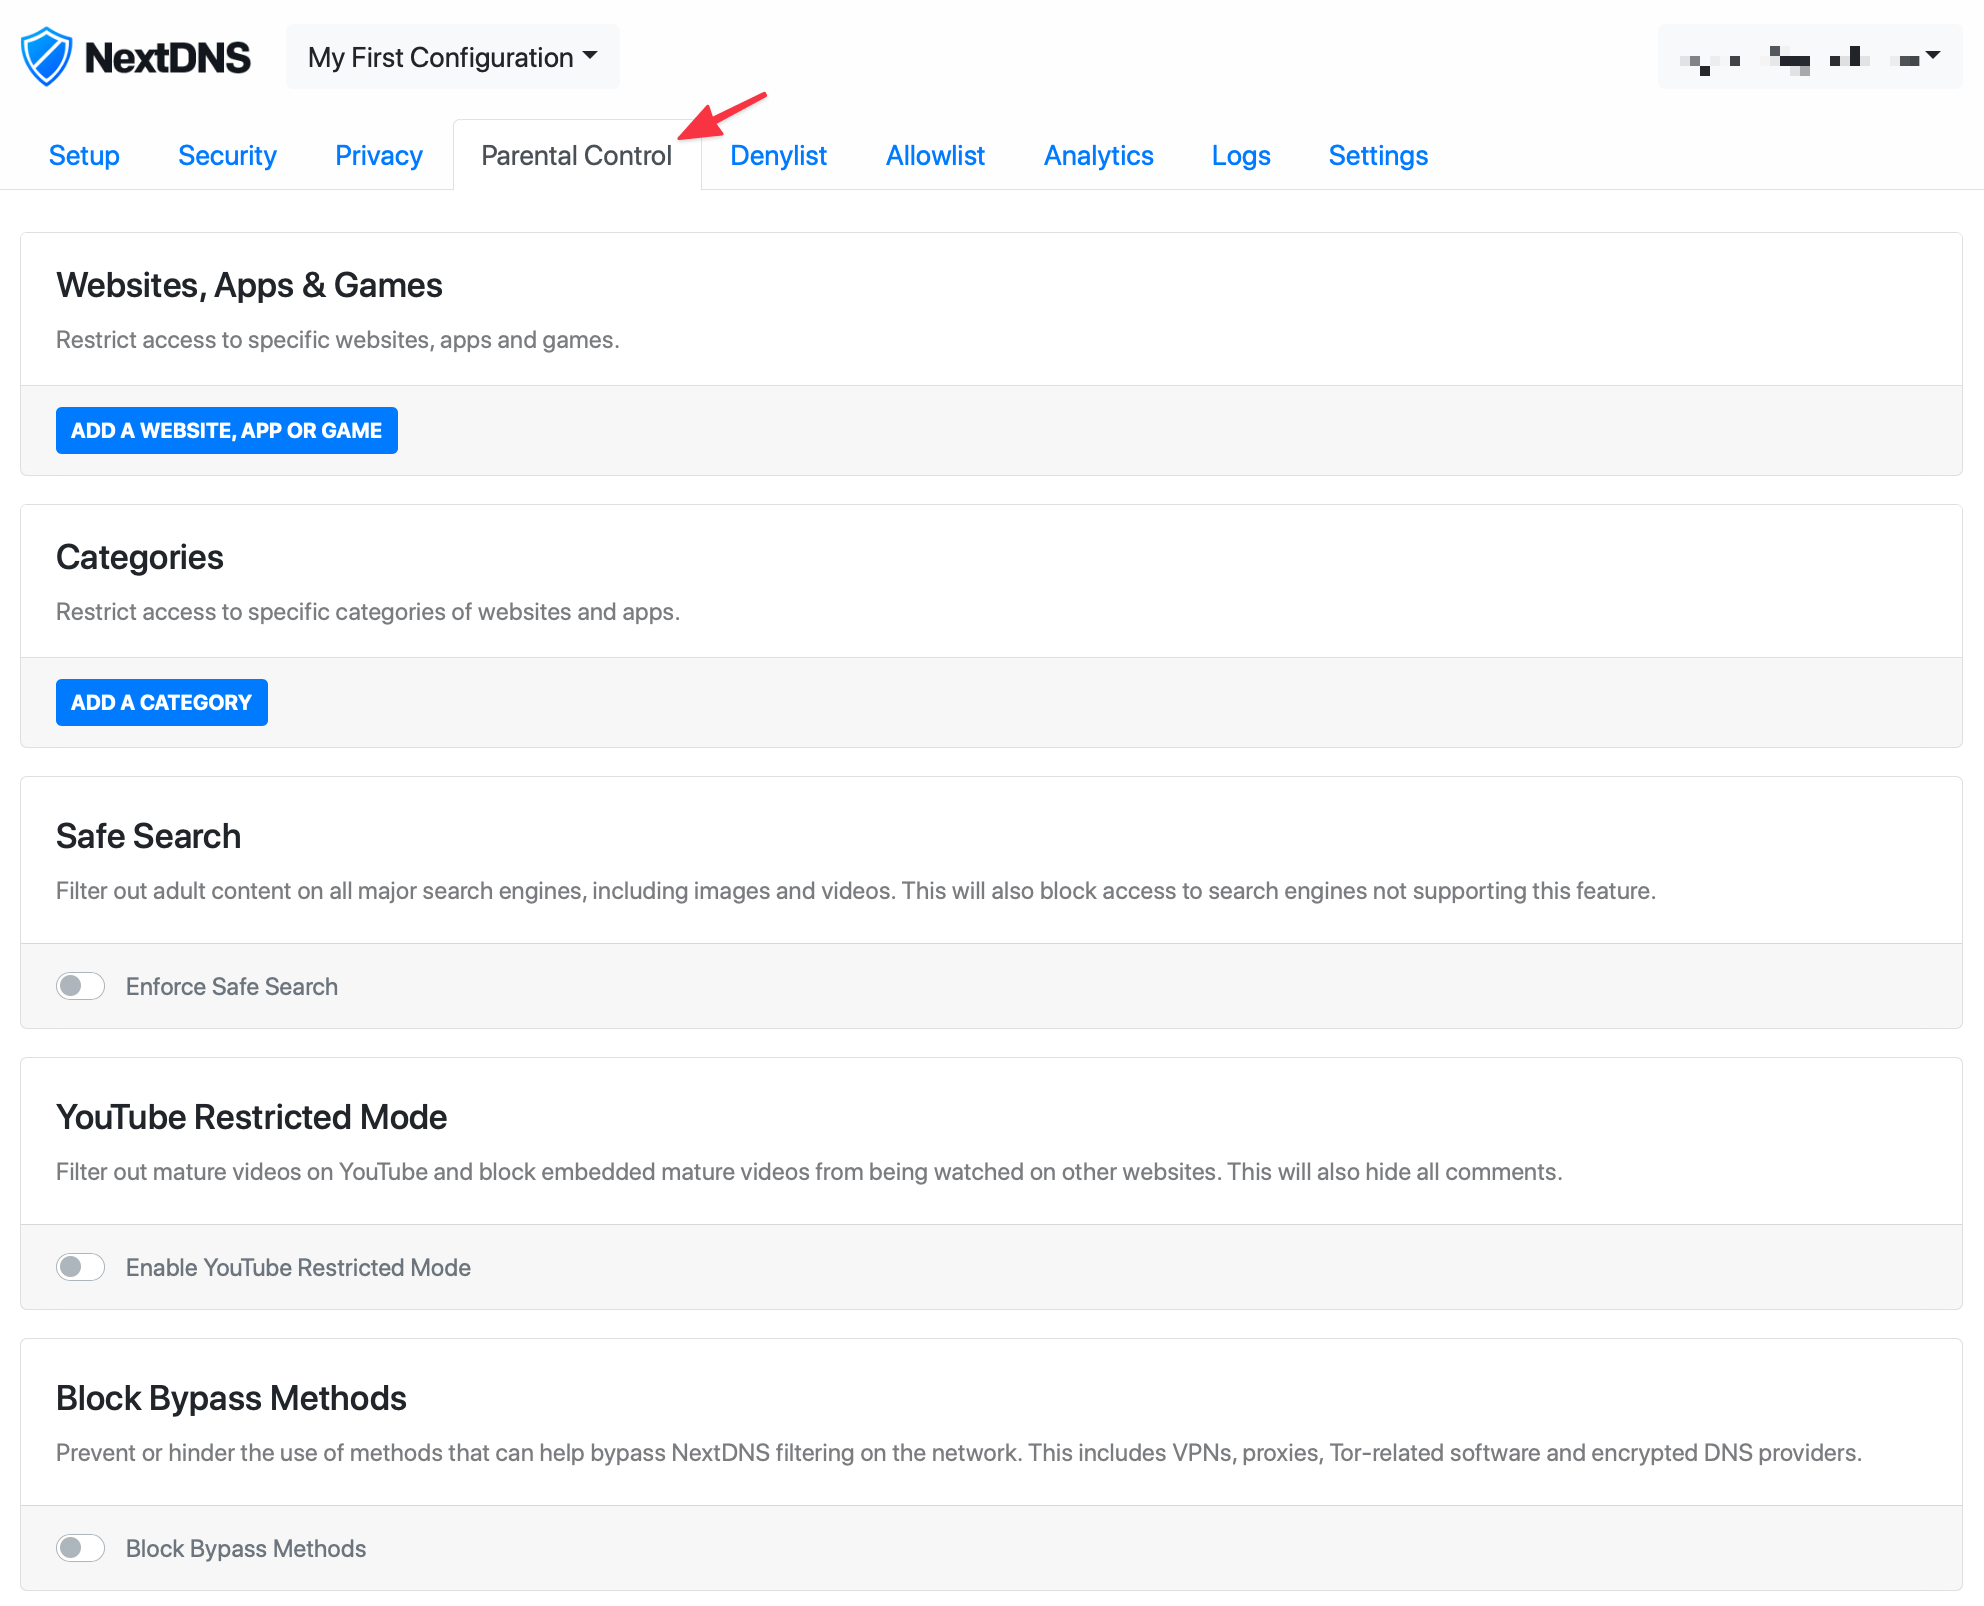The width and height of the screenshot is (1984, 1606).
Task: Click the Enable YouTube Restricted Mode label
Action: coord(298,1267)
